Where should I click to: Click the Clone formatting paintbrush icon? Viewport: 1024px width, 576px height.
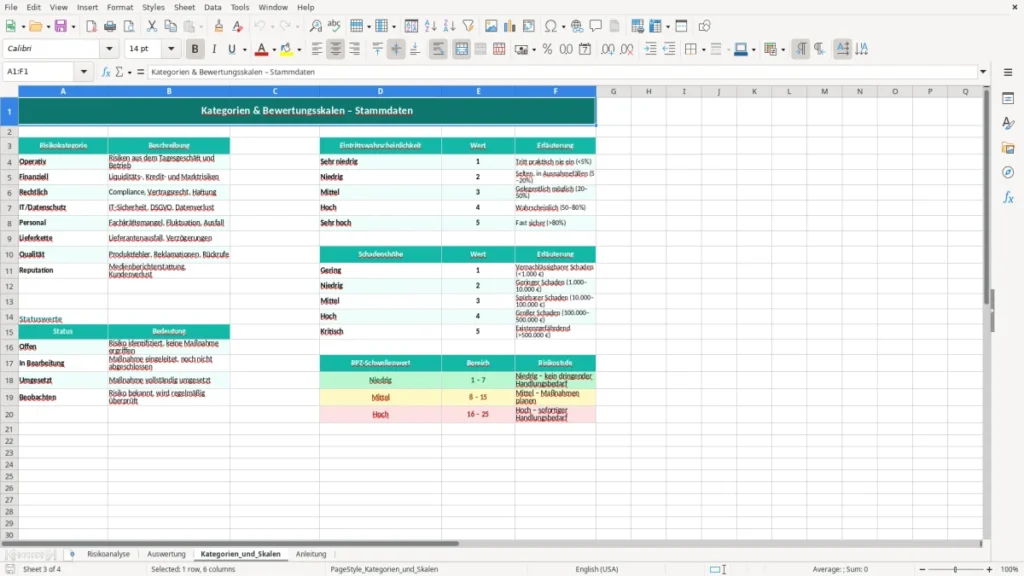(219, 26)
